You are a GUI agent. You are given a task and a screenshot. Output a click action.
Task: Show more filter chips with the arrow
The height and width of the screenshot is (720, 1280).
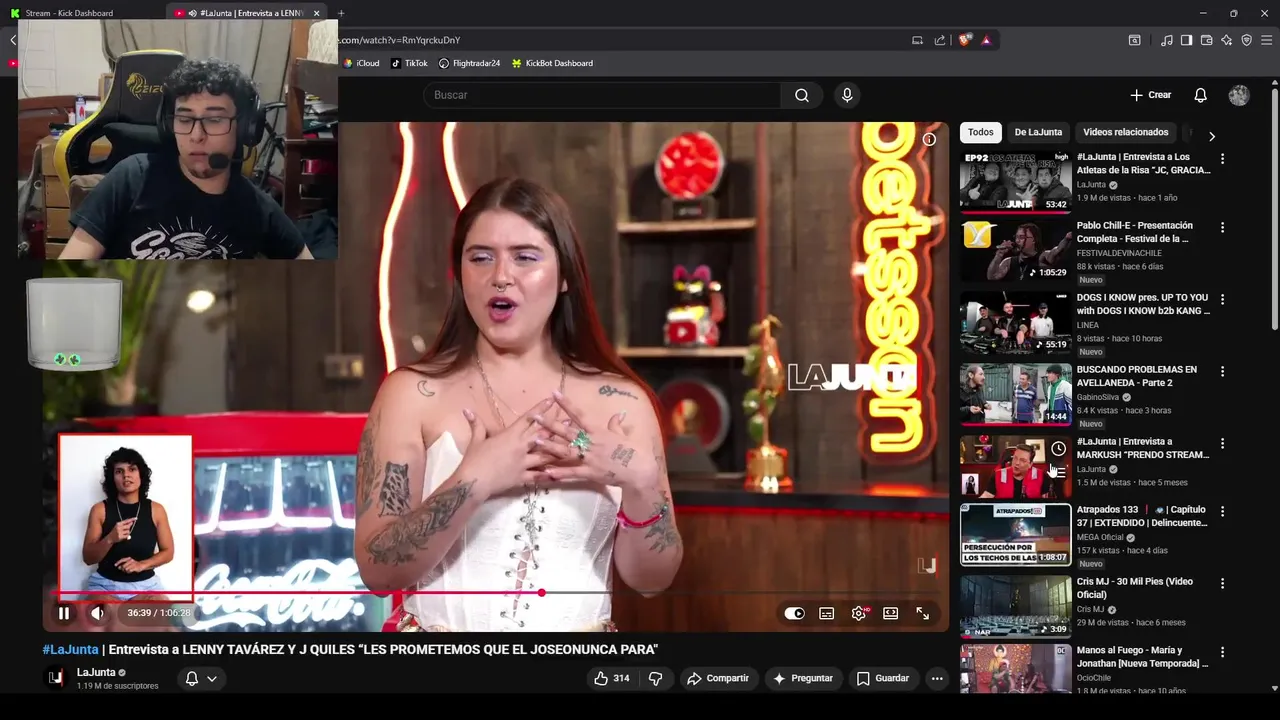point(1212,136)
